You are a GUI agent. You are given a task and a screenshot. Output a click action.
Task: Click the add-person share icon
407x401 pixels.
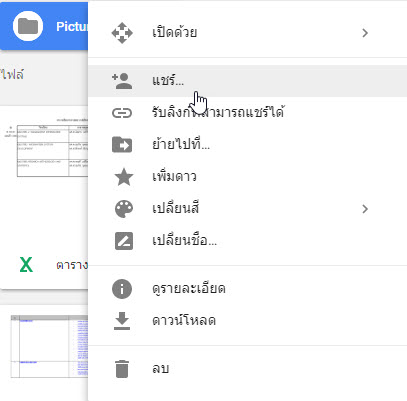122,81
